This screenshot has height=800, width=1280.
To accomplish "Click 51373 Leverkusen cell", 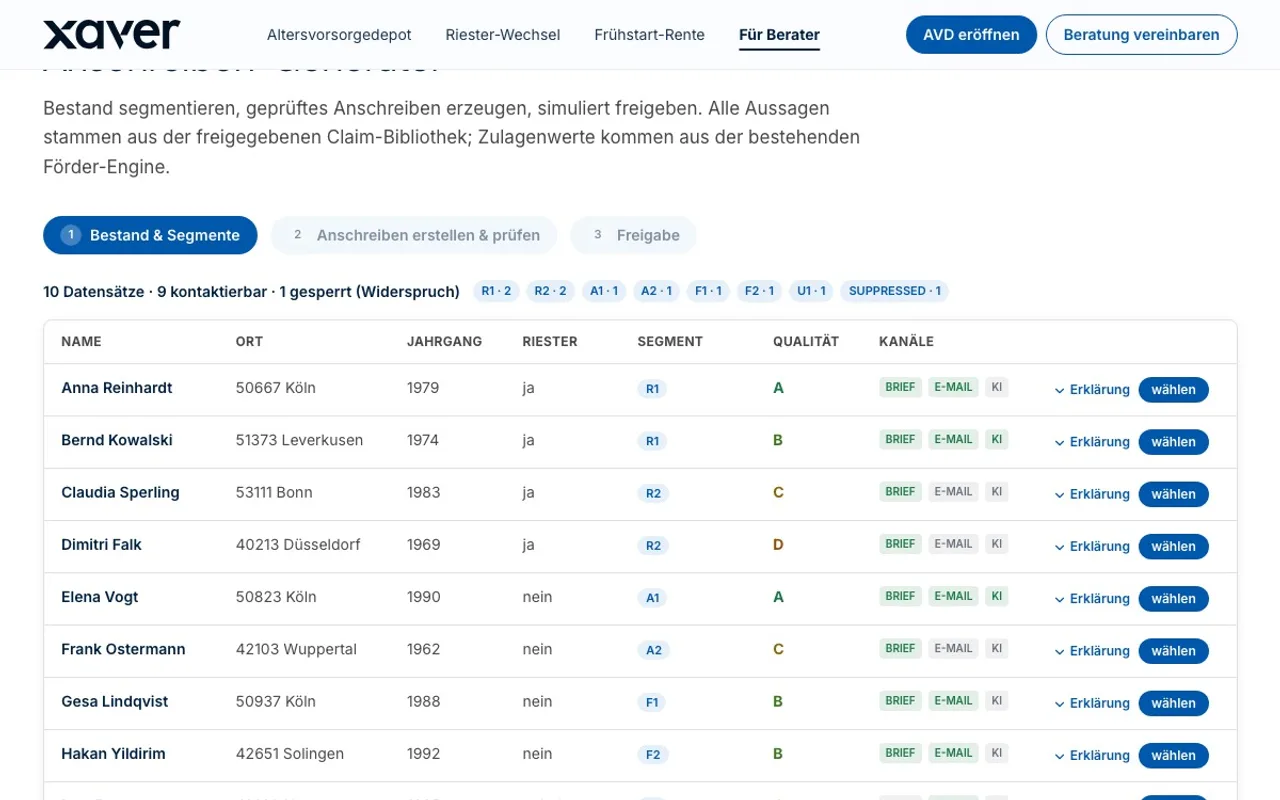I will pos(300,440).
